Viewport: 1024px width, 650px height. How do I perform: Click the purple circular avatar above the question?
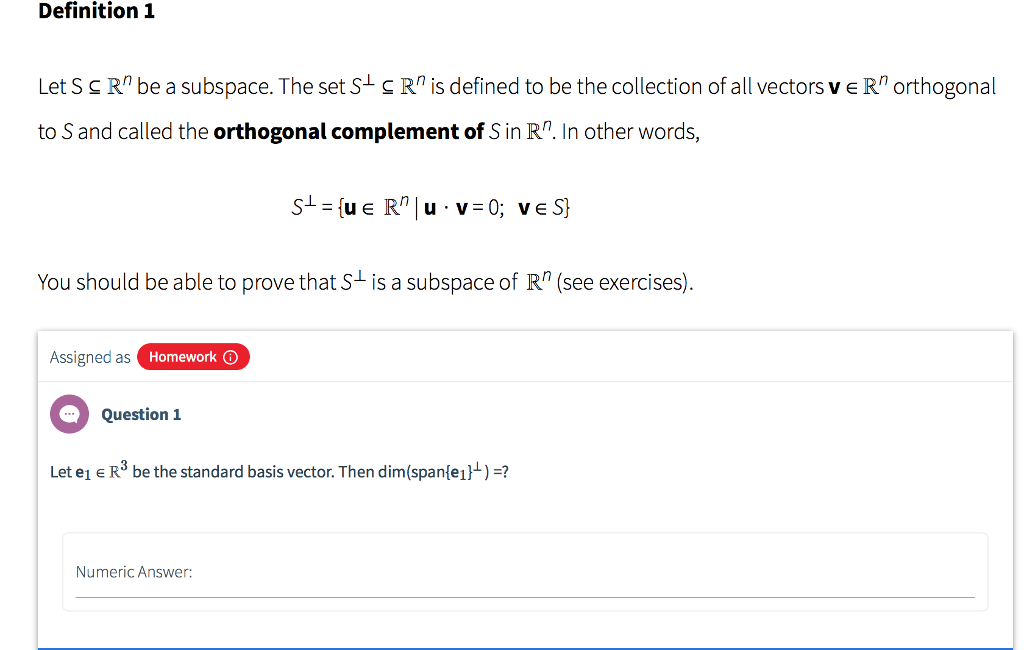[x=69, y=414]
